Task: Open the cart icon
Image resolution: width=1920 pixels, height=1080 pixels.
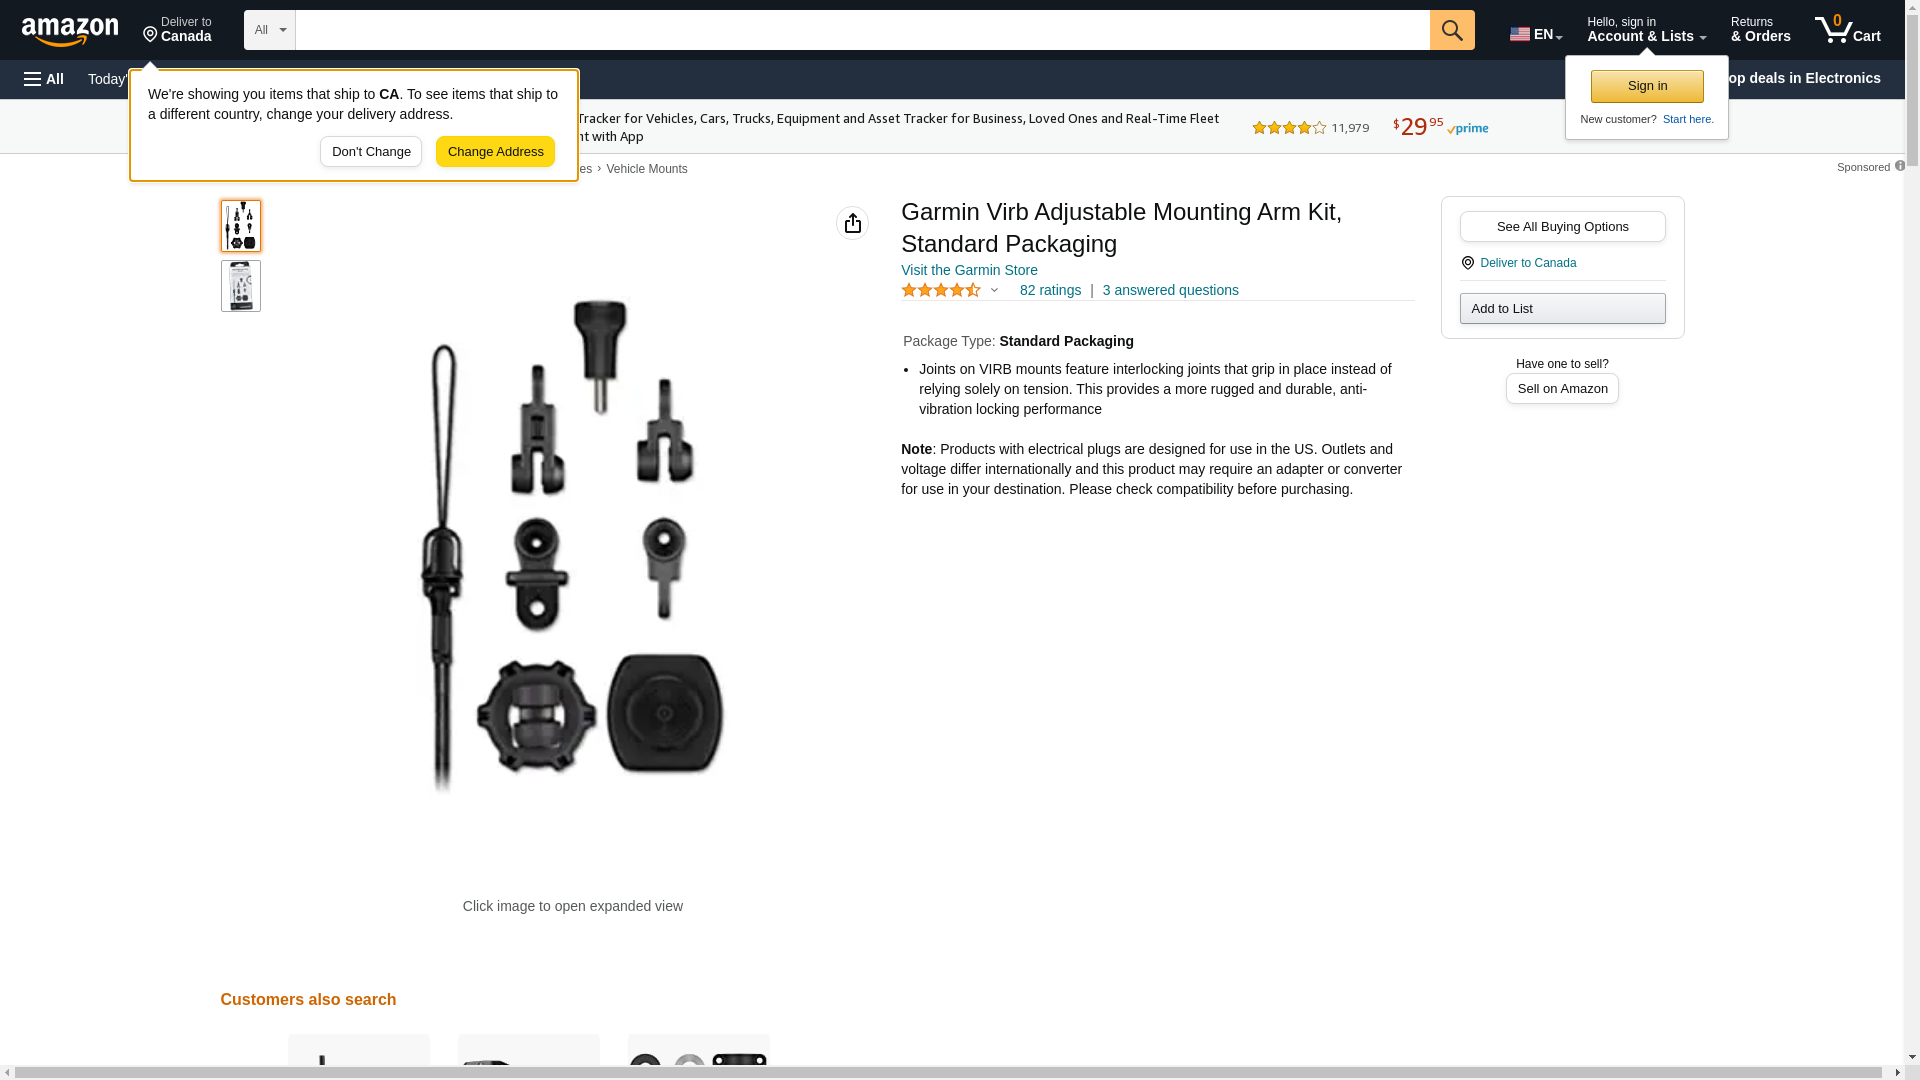Action: (x=1848, y=30)
